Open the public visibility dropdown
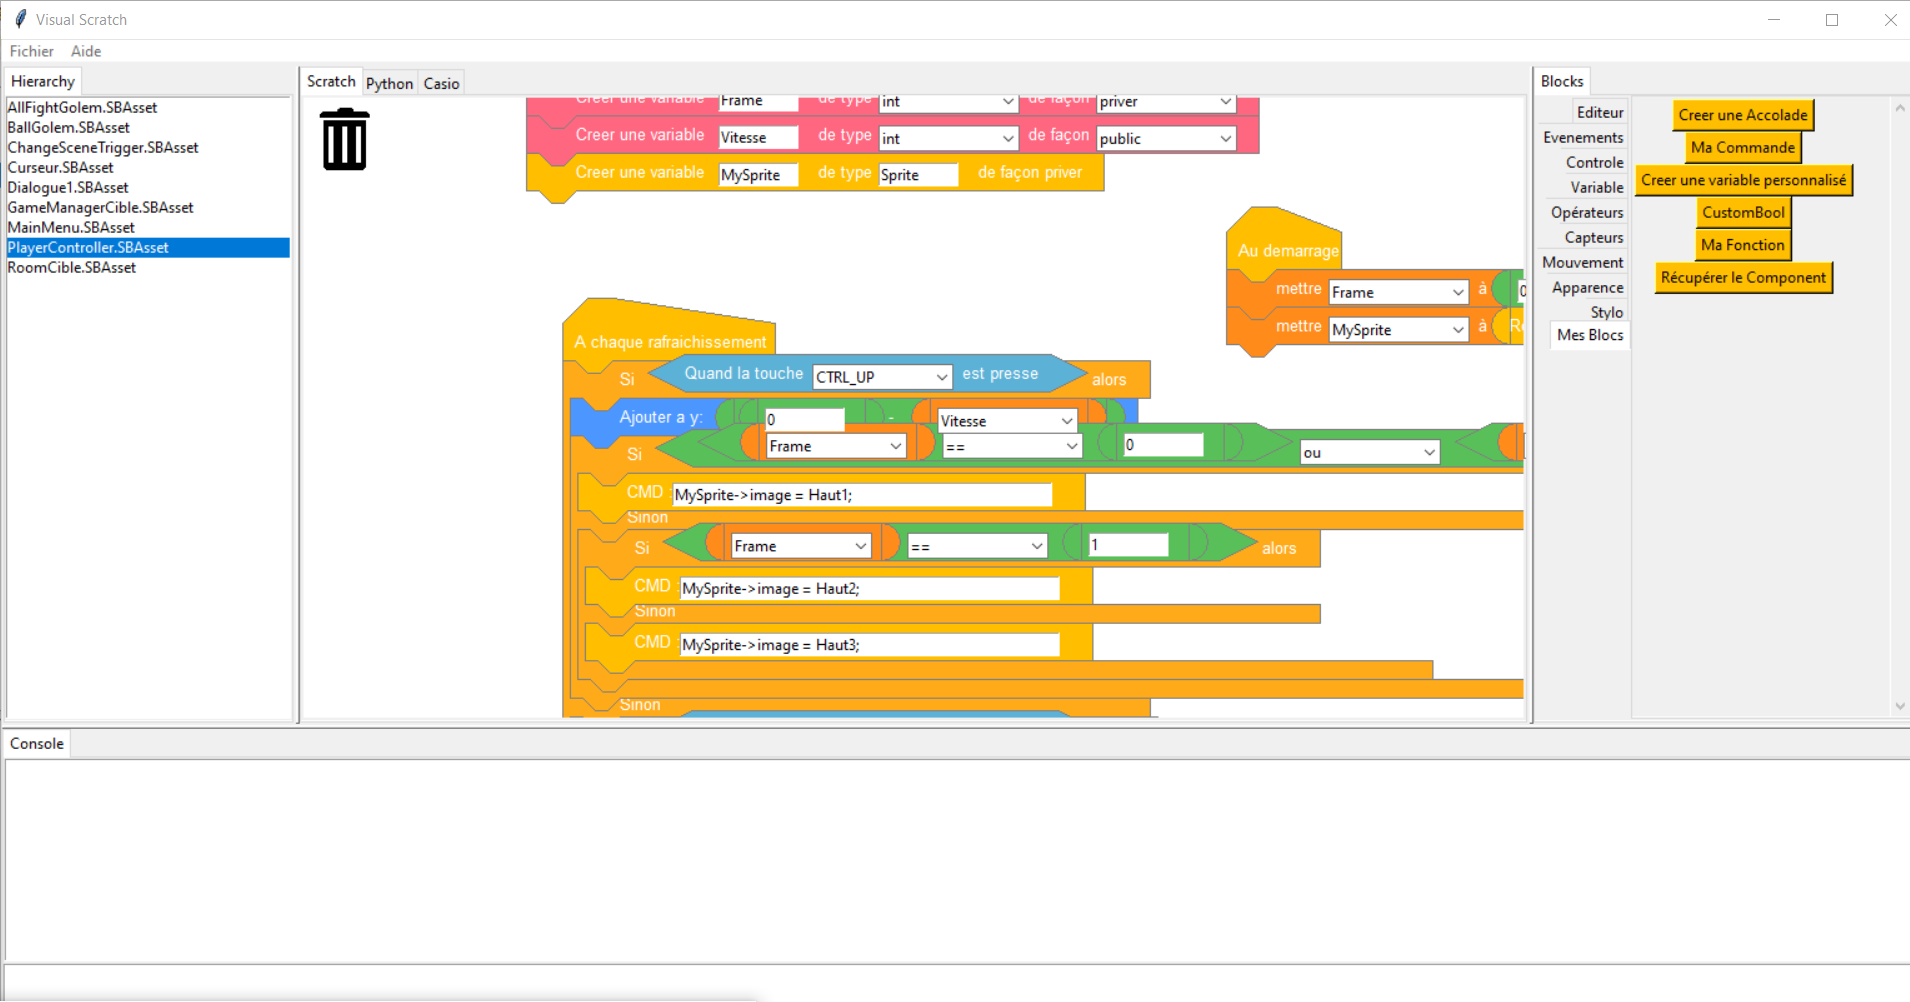The image size is (1910, 1002). tap(1166, 139)
